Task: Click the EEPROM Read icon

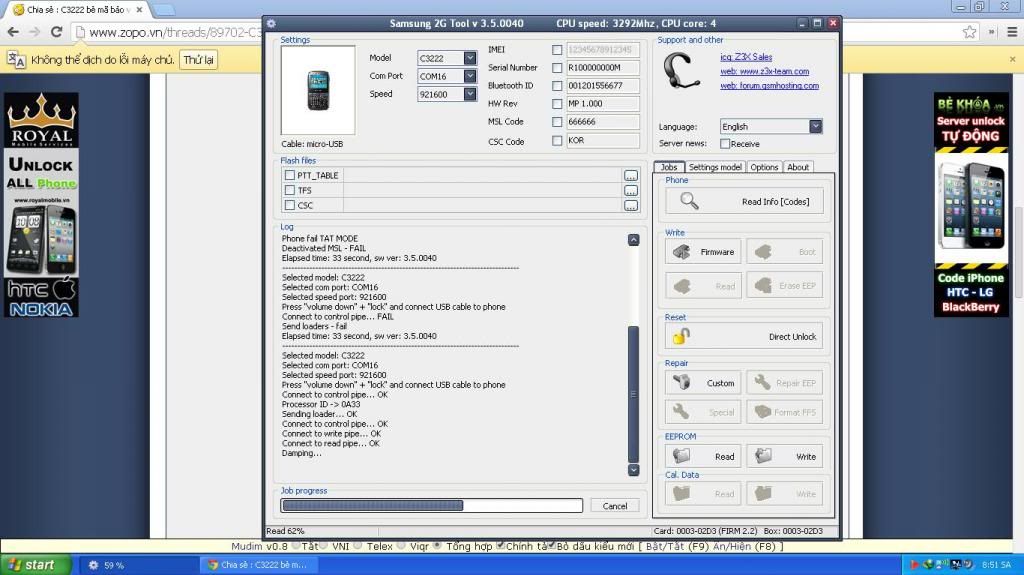Action: (x=682, y=456)
